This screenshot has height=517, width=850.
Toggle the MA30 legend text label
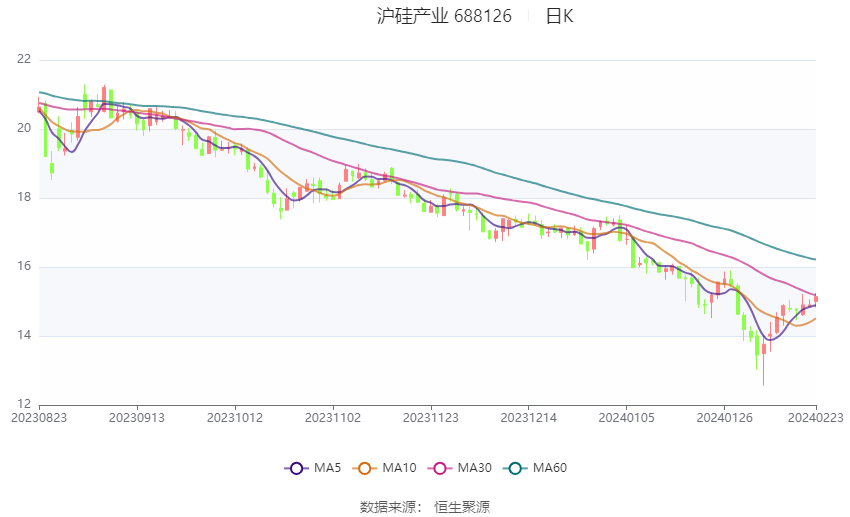474,467
